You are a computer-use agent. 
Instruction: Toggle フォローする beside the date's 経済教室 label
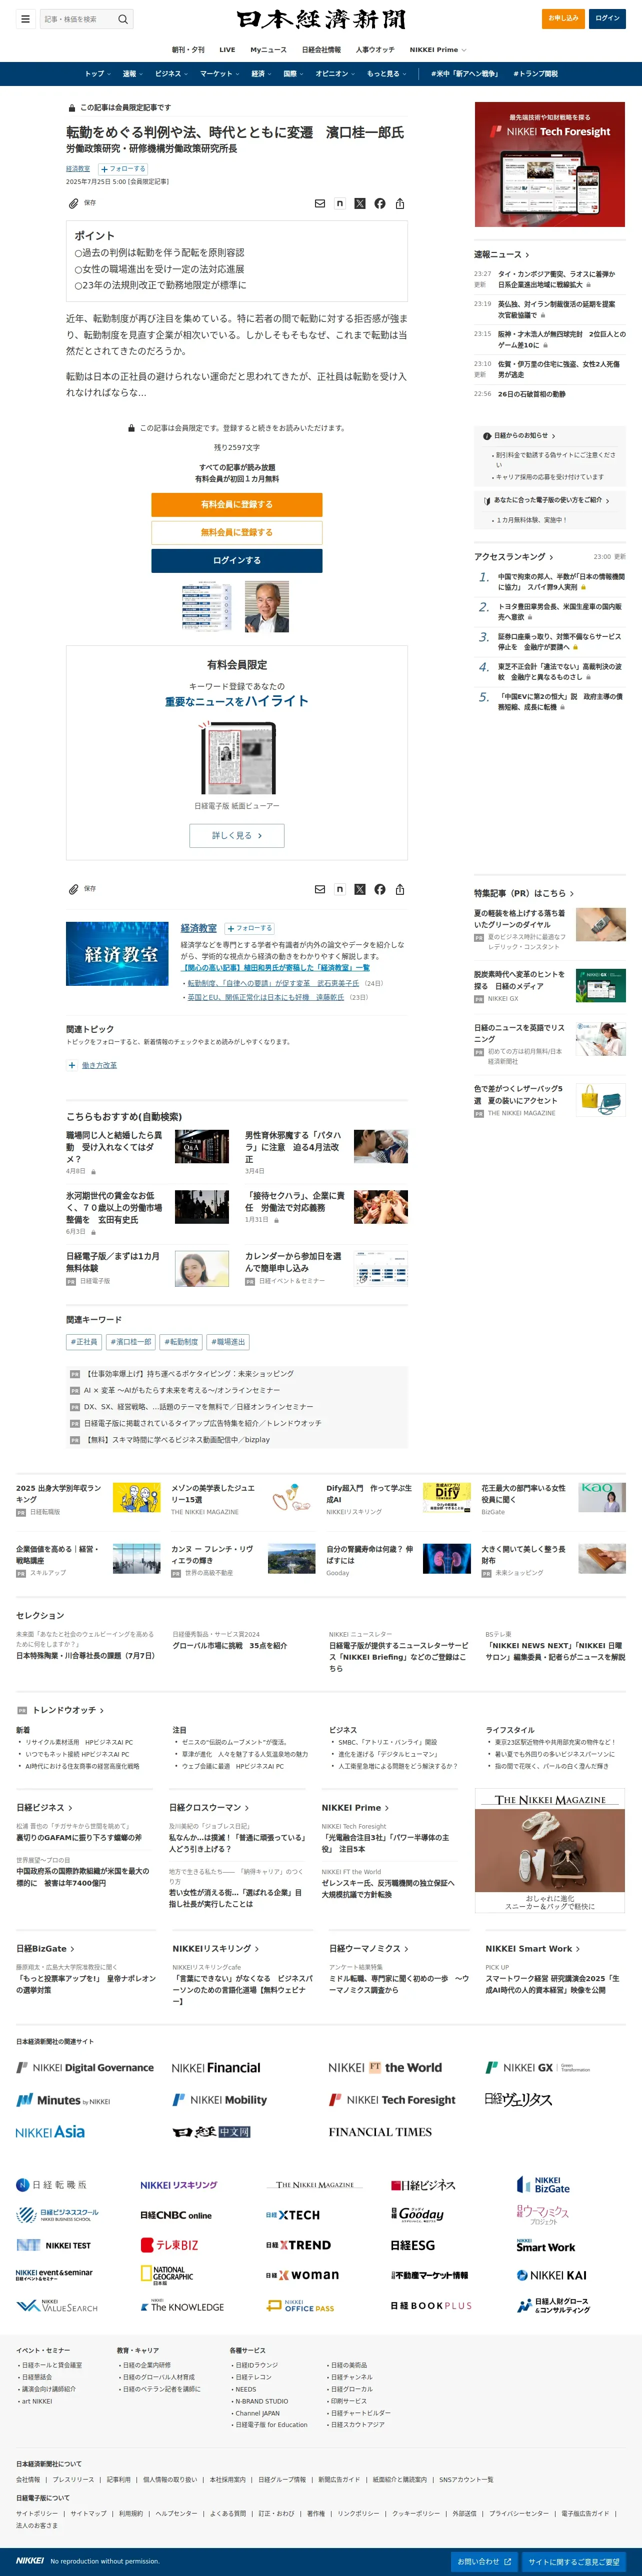tap(123, 169)
